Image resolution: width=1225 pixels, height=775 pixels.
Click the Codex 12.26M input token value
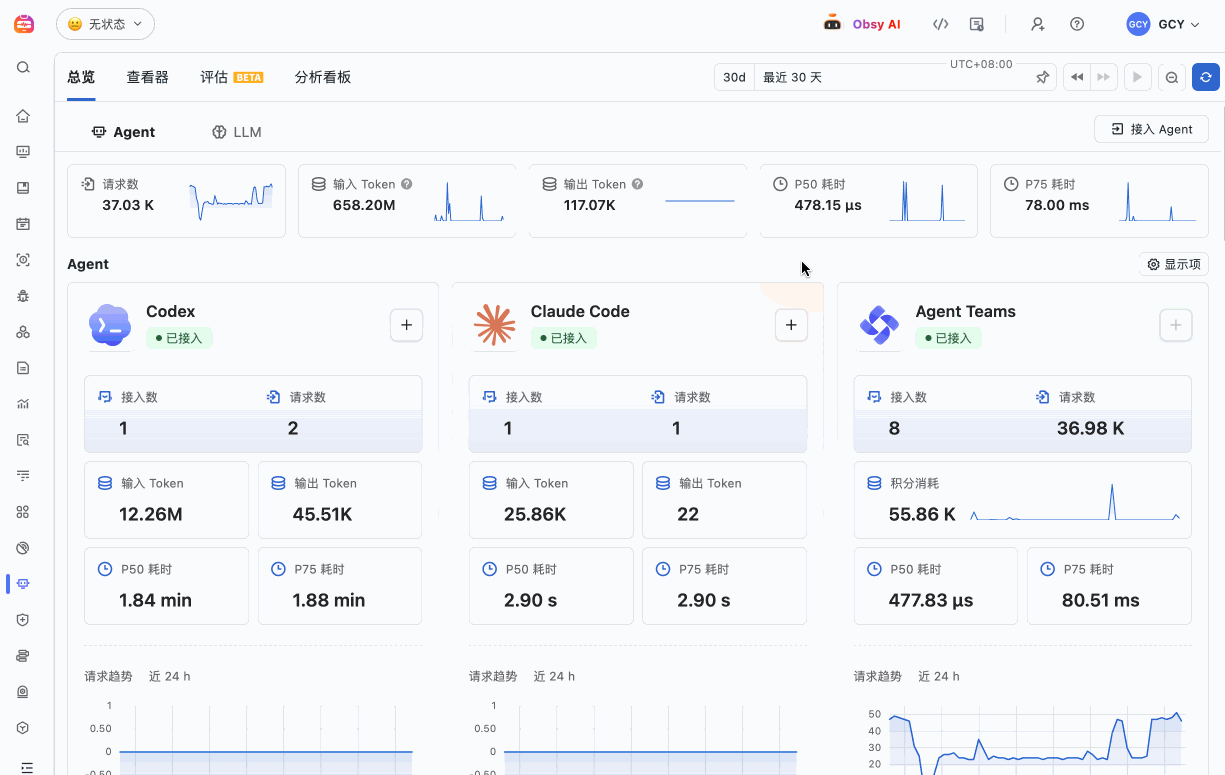click(150, 514)
